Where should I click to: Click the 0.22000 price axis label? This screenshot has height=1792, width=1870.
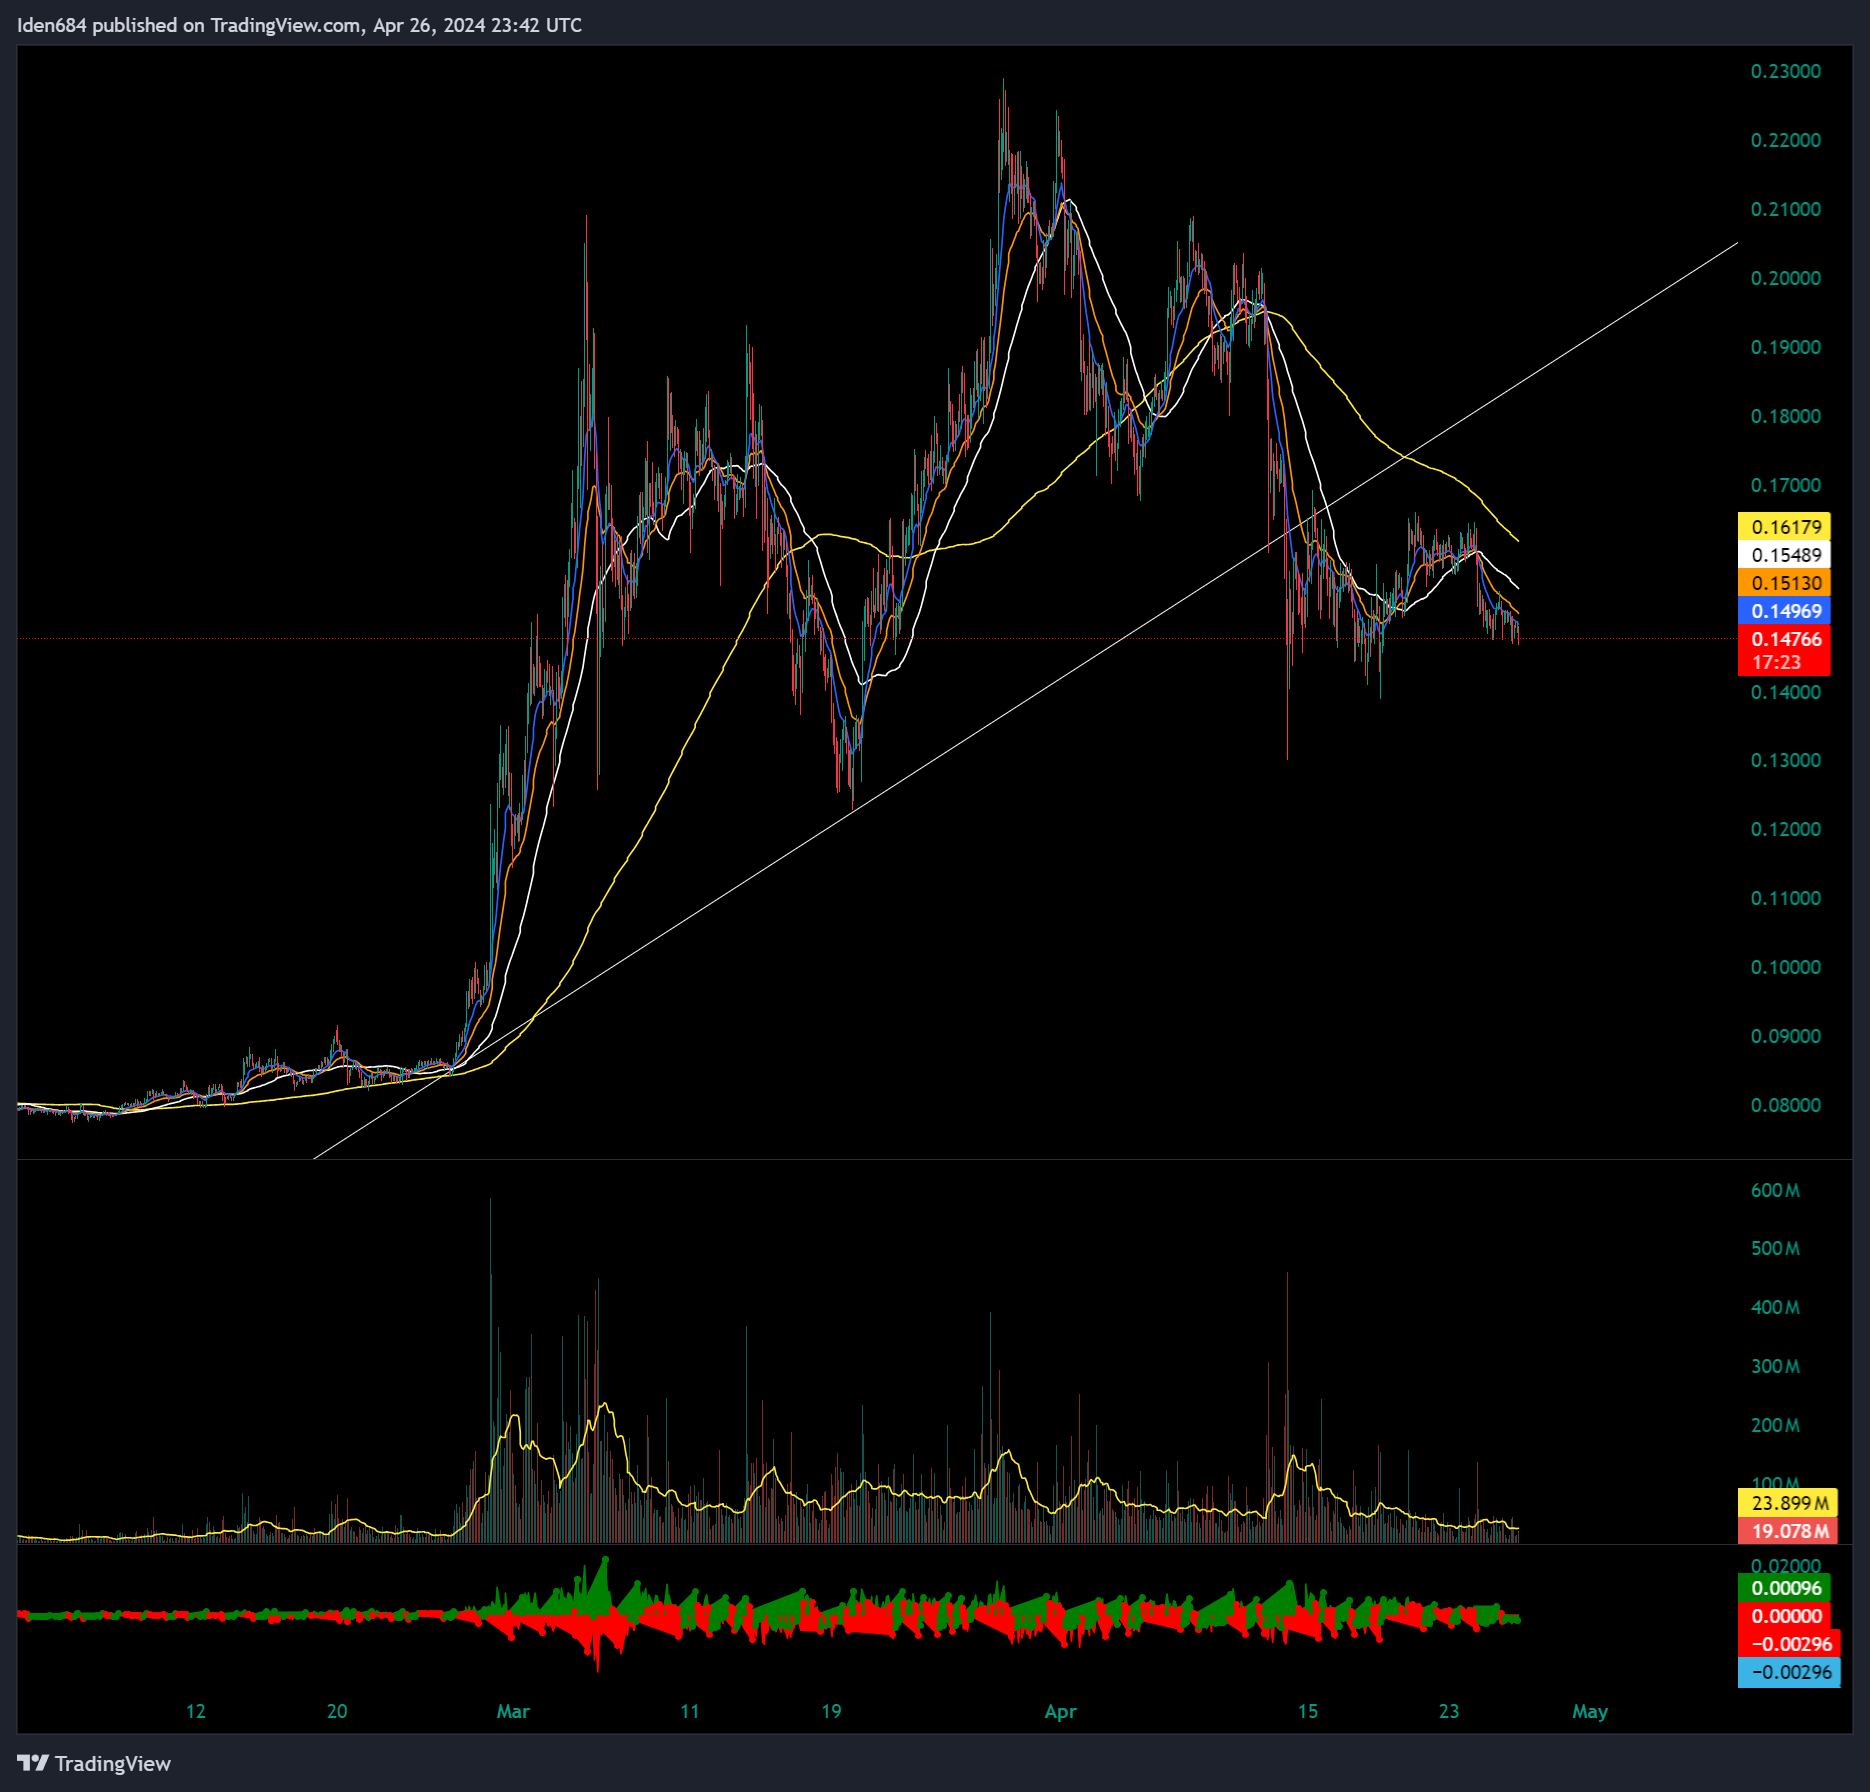pos(1785,140)
